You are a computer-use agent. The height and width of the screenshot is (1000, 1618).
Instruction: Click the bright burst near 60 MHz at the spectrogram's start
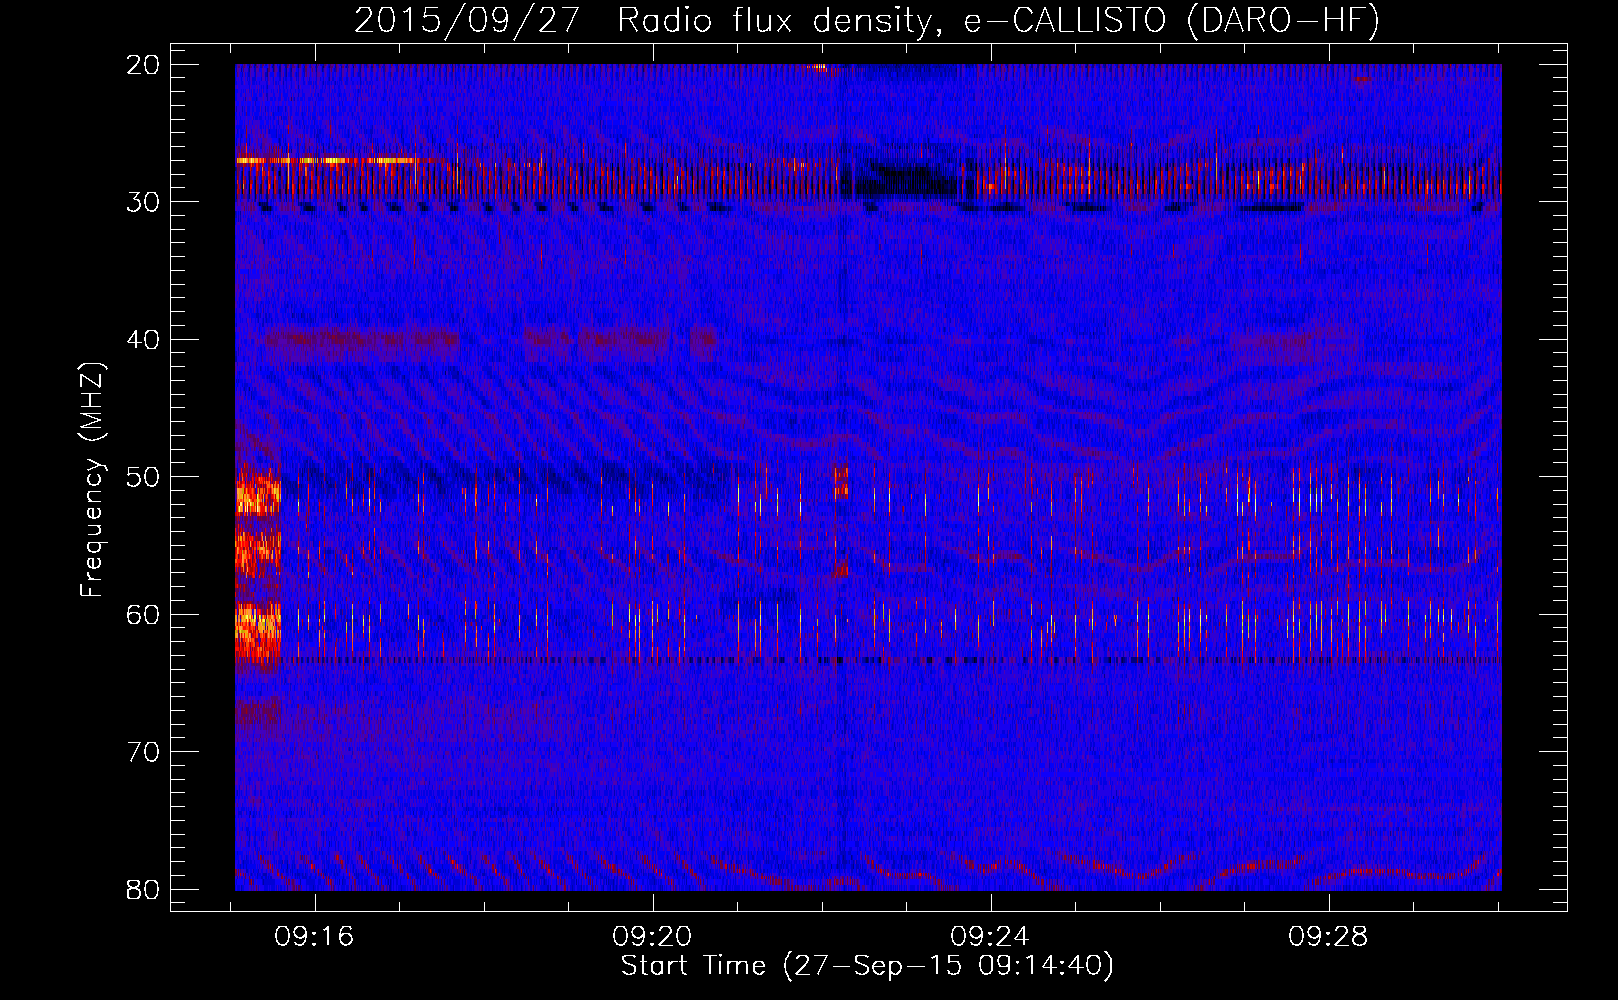point(258,632)
